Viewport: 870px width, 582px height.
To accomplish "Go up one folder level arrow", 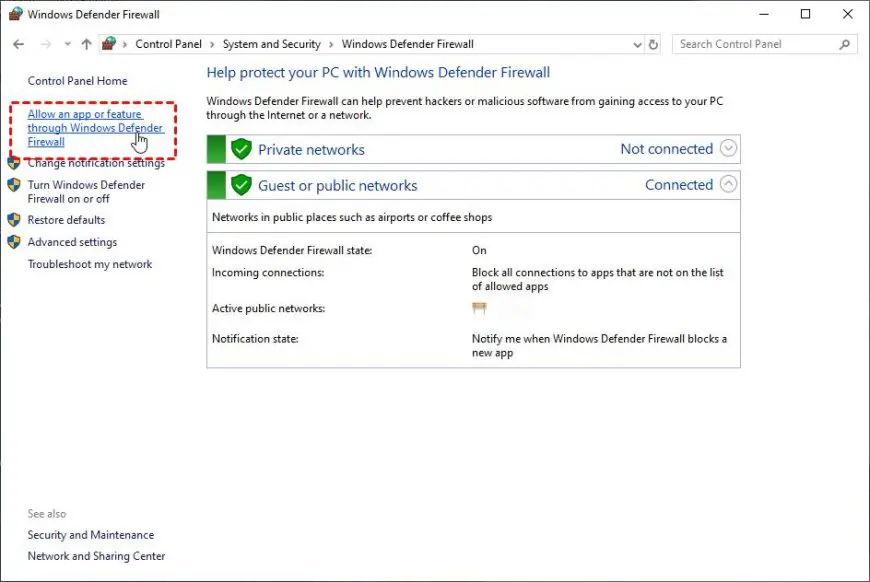I will (x=86, y=44).
